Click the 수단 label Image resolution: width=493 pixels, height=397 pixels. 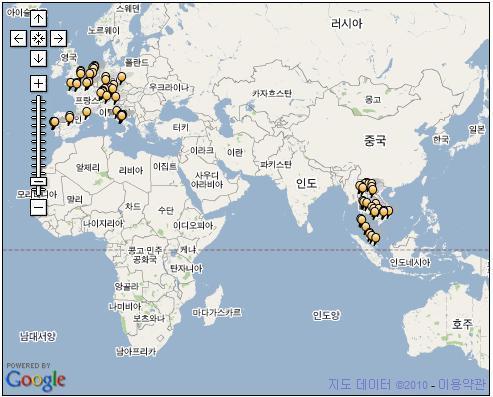166,210
